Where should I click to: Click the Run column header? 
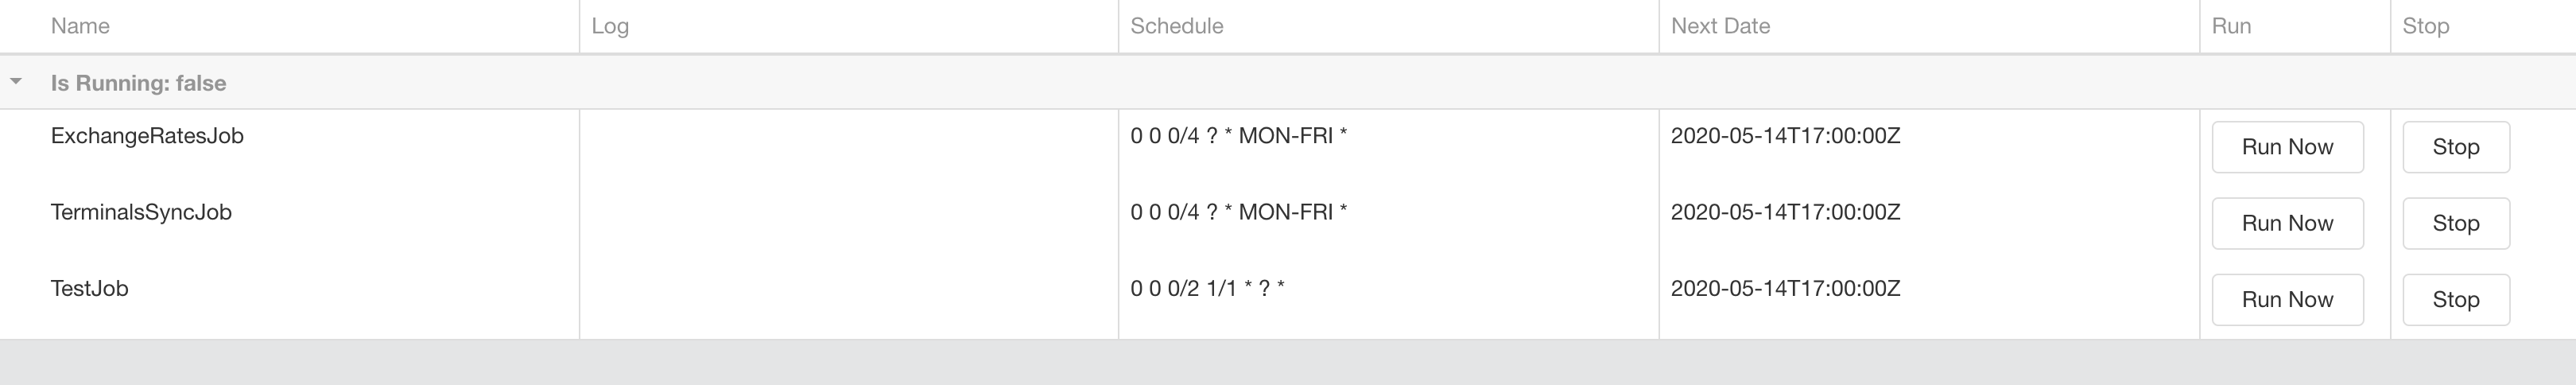2231,26
